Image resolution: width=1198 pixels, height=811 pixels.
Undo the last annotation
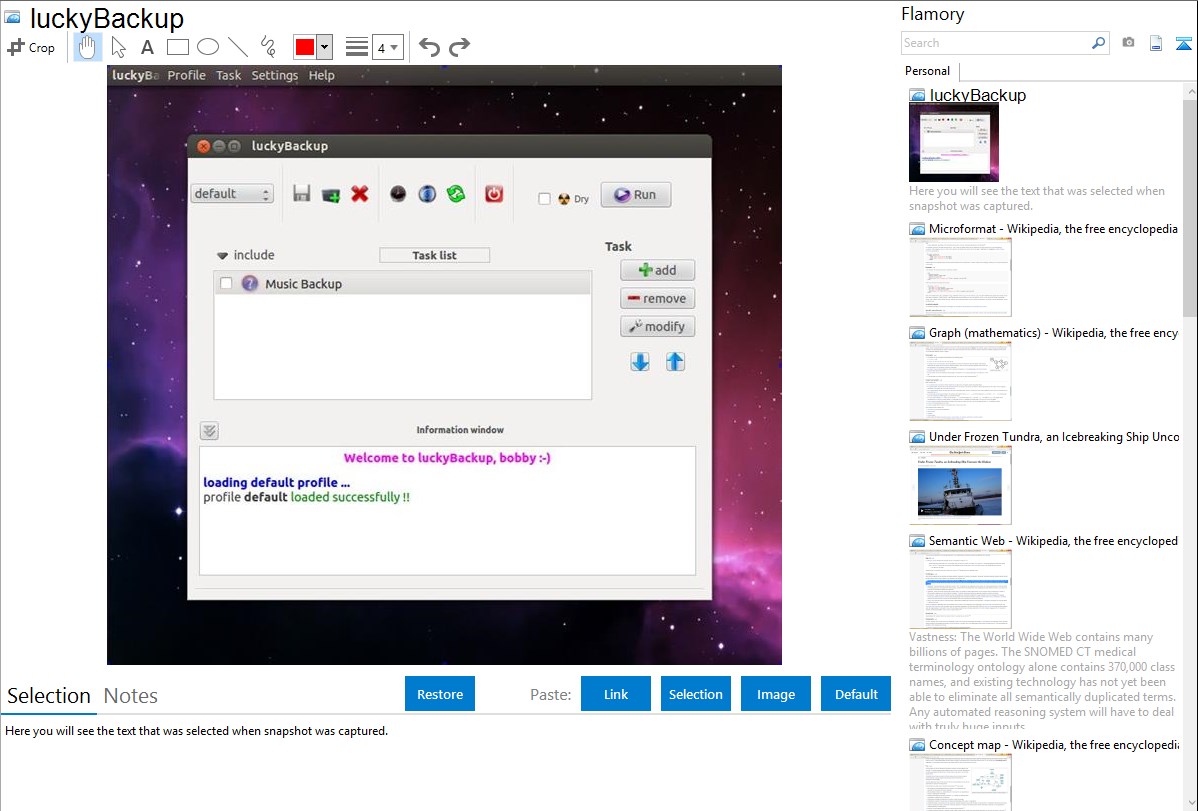429,47
